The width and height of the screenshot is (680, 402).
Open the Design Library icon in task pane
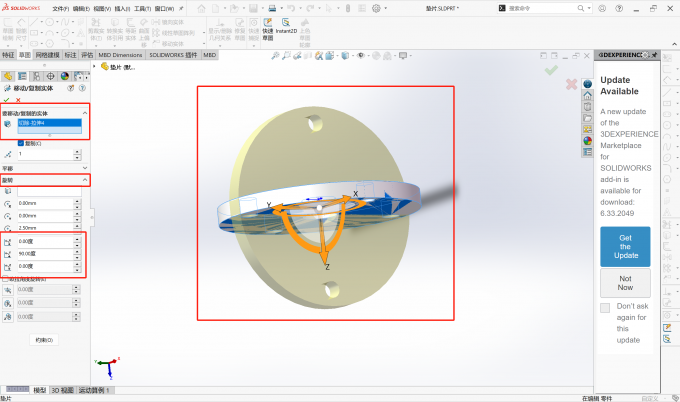[x=588, y=106]
